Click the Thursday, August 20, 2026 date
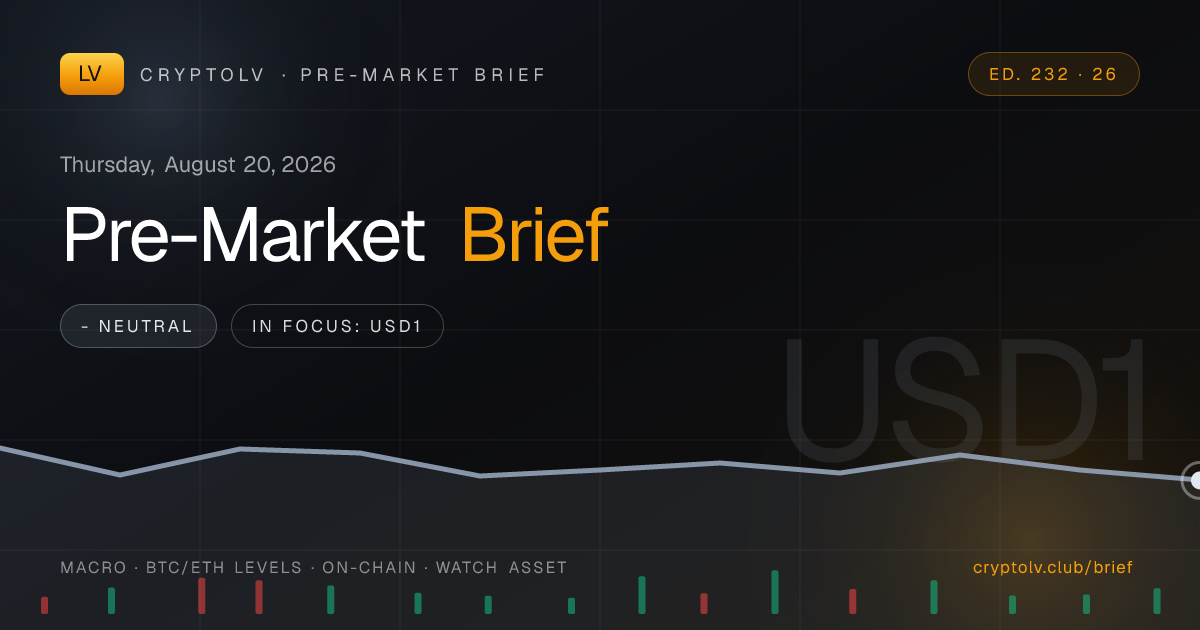Screen dimensions: 1200x630 point(198,164)
